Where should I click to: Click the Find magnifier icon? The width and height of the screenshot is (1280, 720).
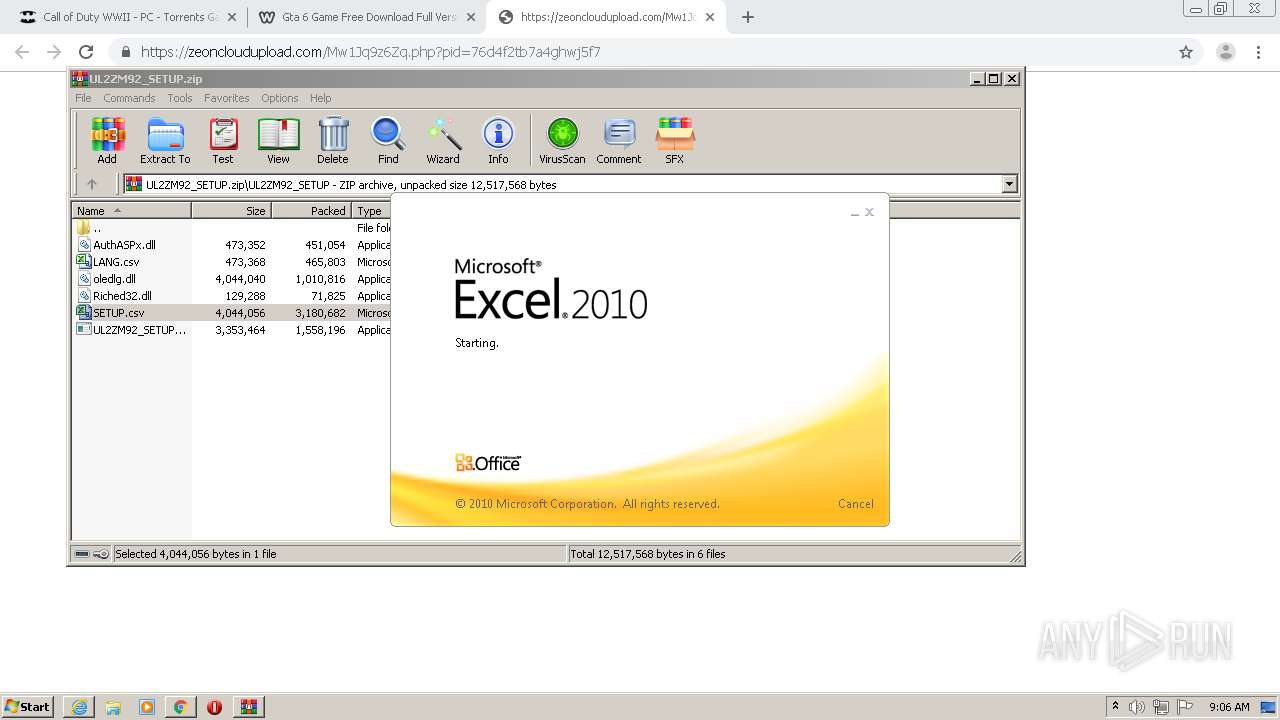pyautogui.click(x=388, y=140)
